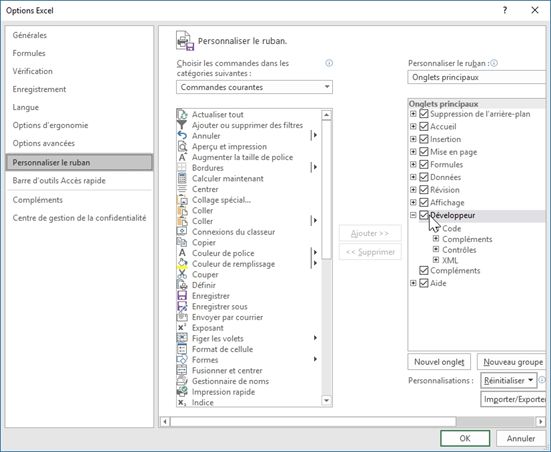Click the Définir print area icon
This screenshot has width=551, height=452.
(x=182, y=285)
